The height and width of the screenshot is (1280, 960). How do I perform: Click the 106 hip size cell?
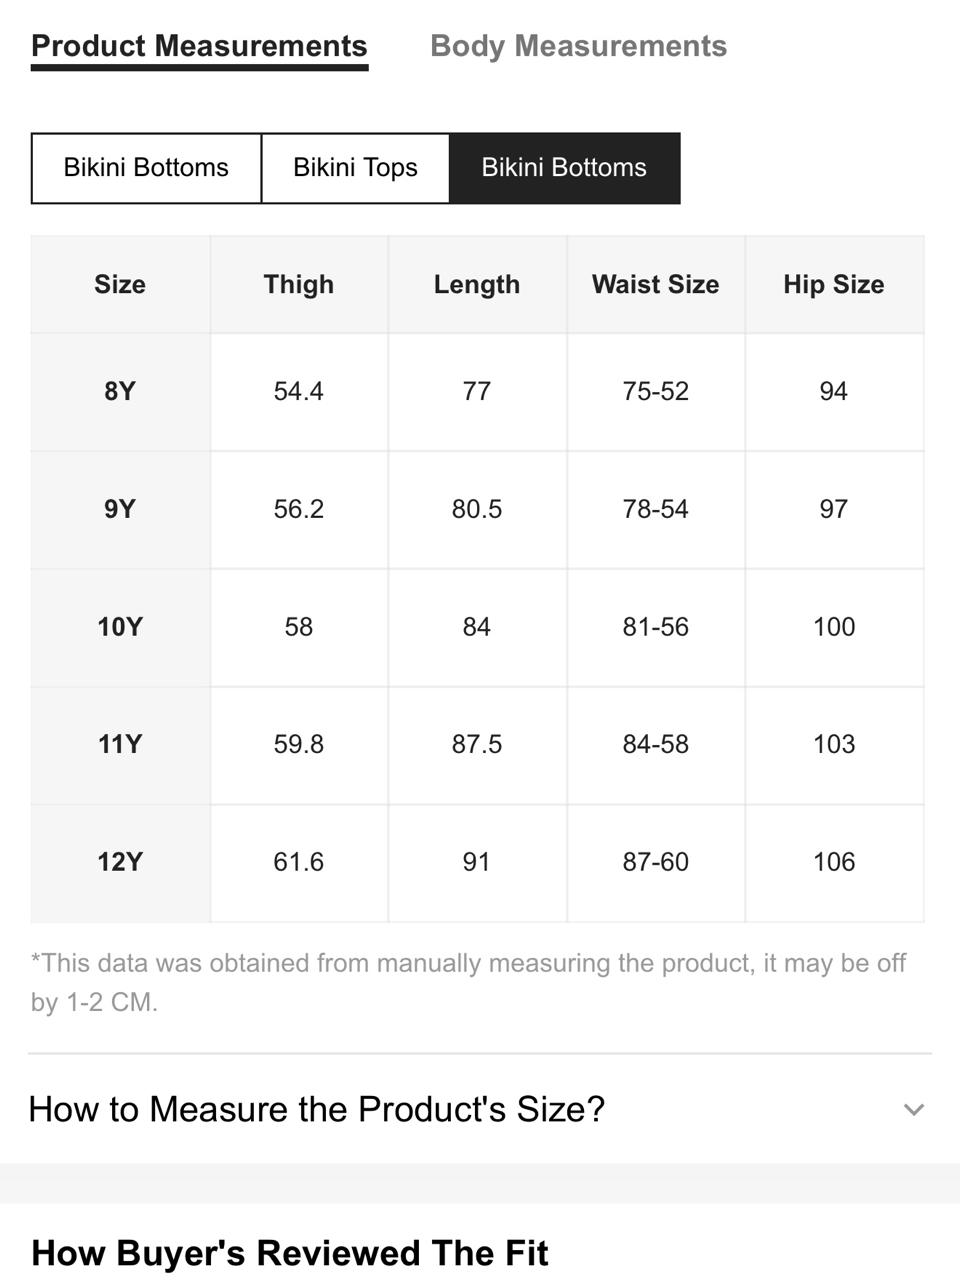[834, 862]
